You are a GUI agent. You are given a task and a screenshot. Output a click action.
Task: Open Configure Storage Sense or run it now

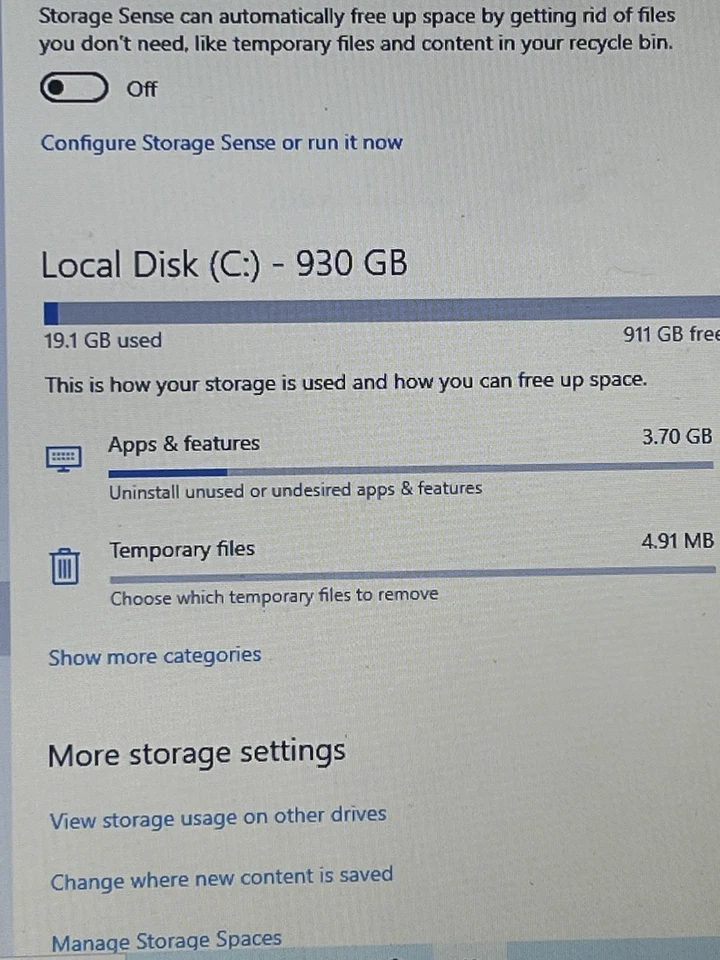click(221, 143)
